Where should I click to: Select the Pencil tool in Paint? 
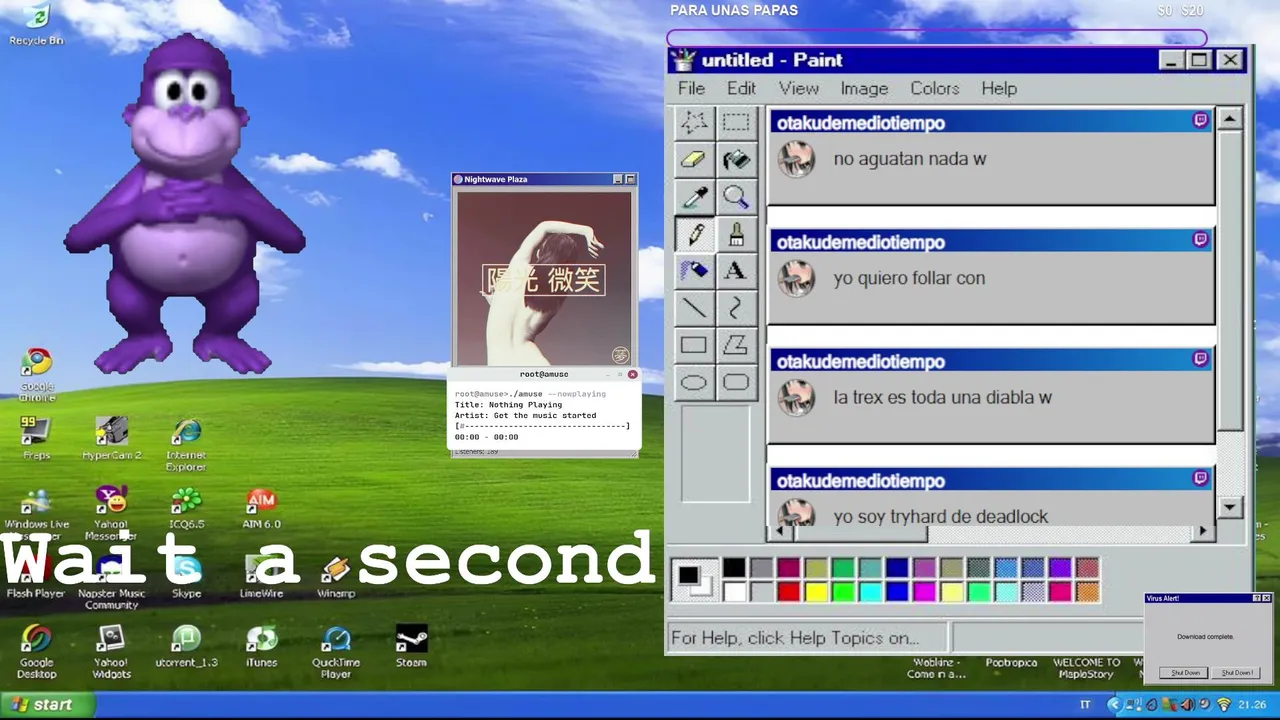coord(694,233)
